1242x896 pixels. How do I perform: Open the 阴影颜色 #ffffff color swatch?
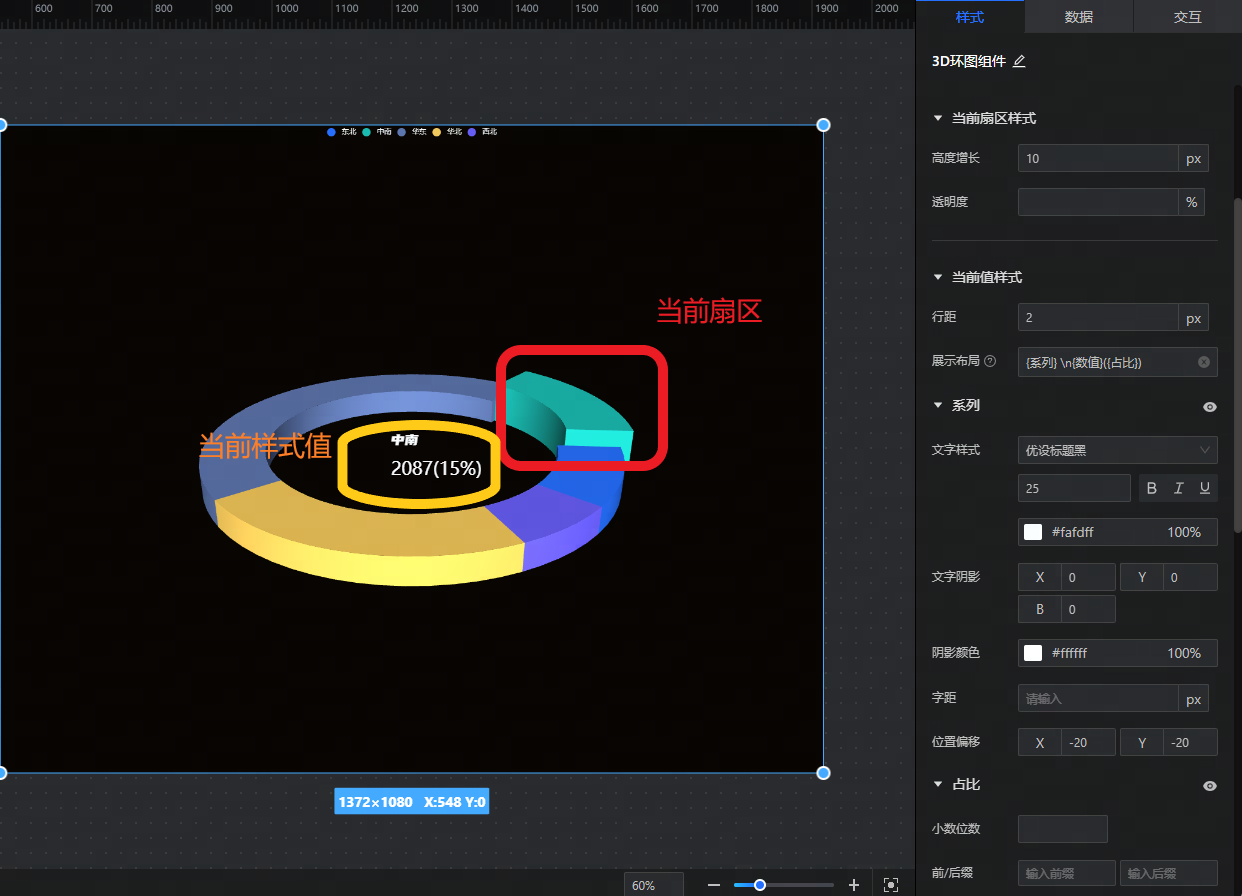point(1033,653)
